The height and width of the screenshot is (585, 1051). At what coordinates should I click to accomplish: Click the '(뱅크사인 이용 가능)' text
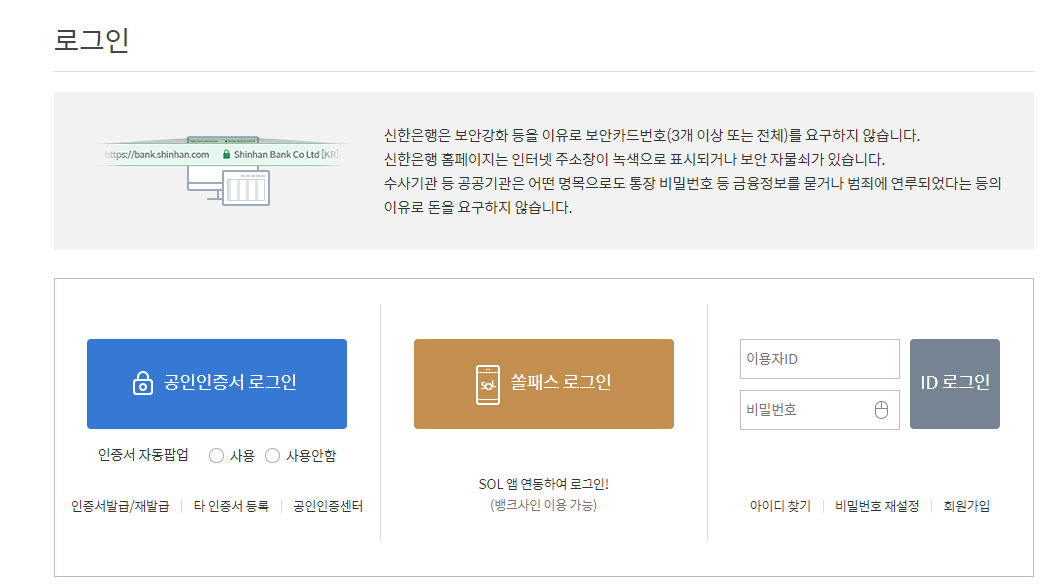pyautogui.click(x=544, y=505)
